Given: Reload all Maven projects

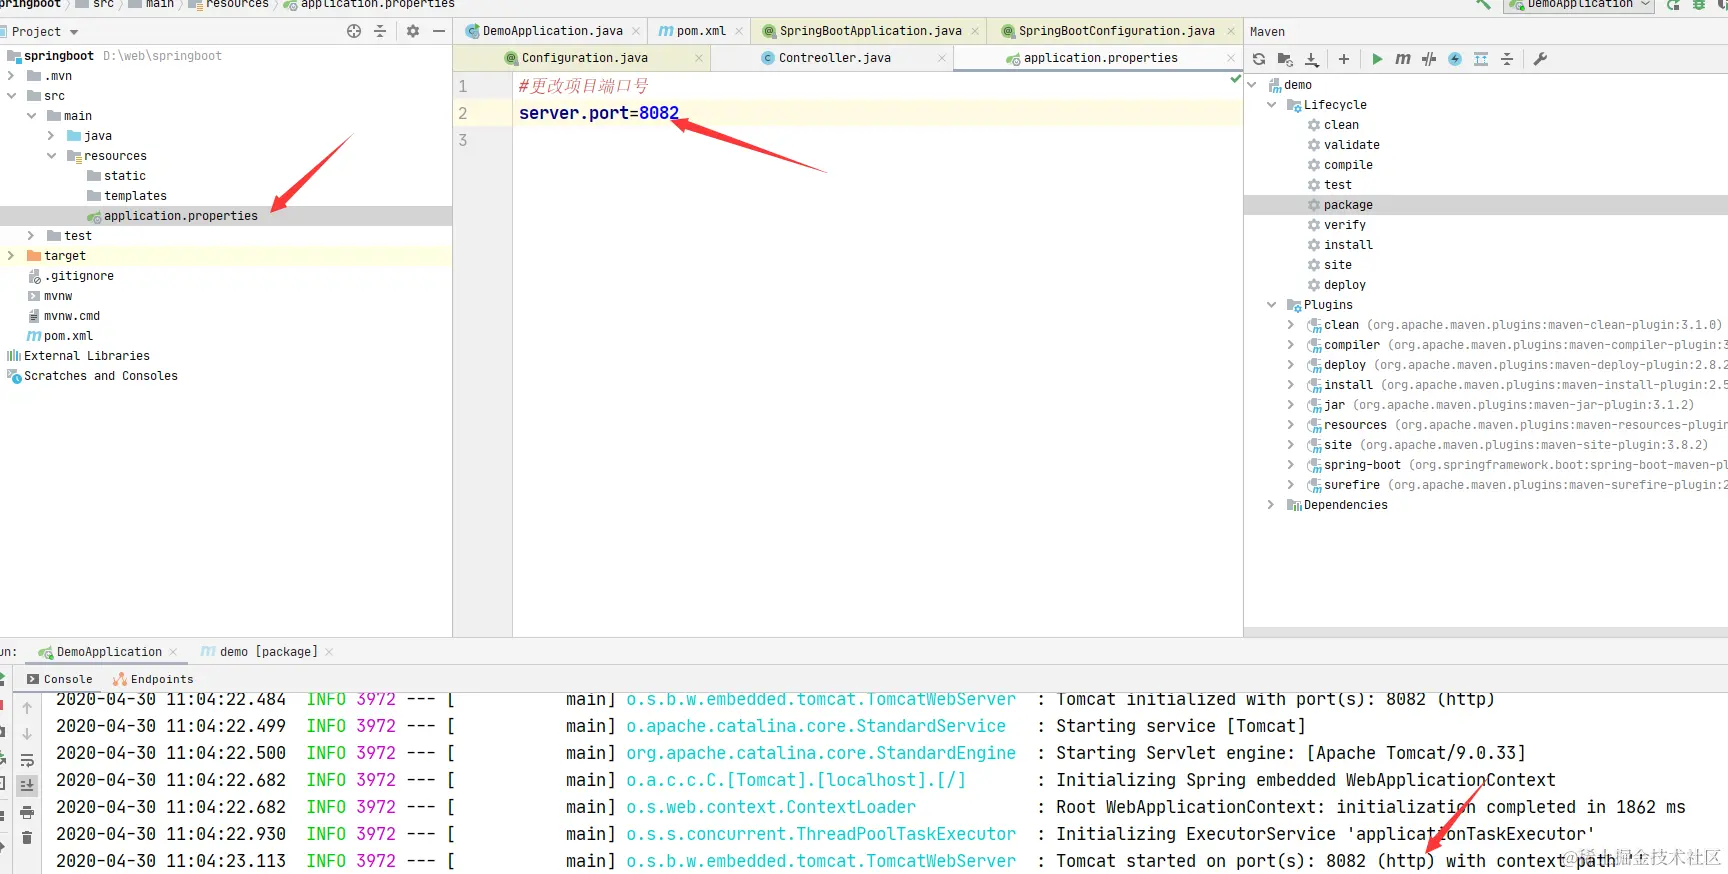Looking at the screenshot, I should (x=1259, y=59).
